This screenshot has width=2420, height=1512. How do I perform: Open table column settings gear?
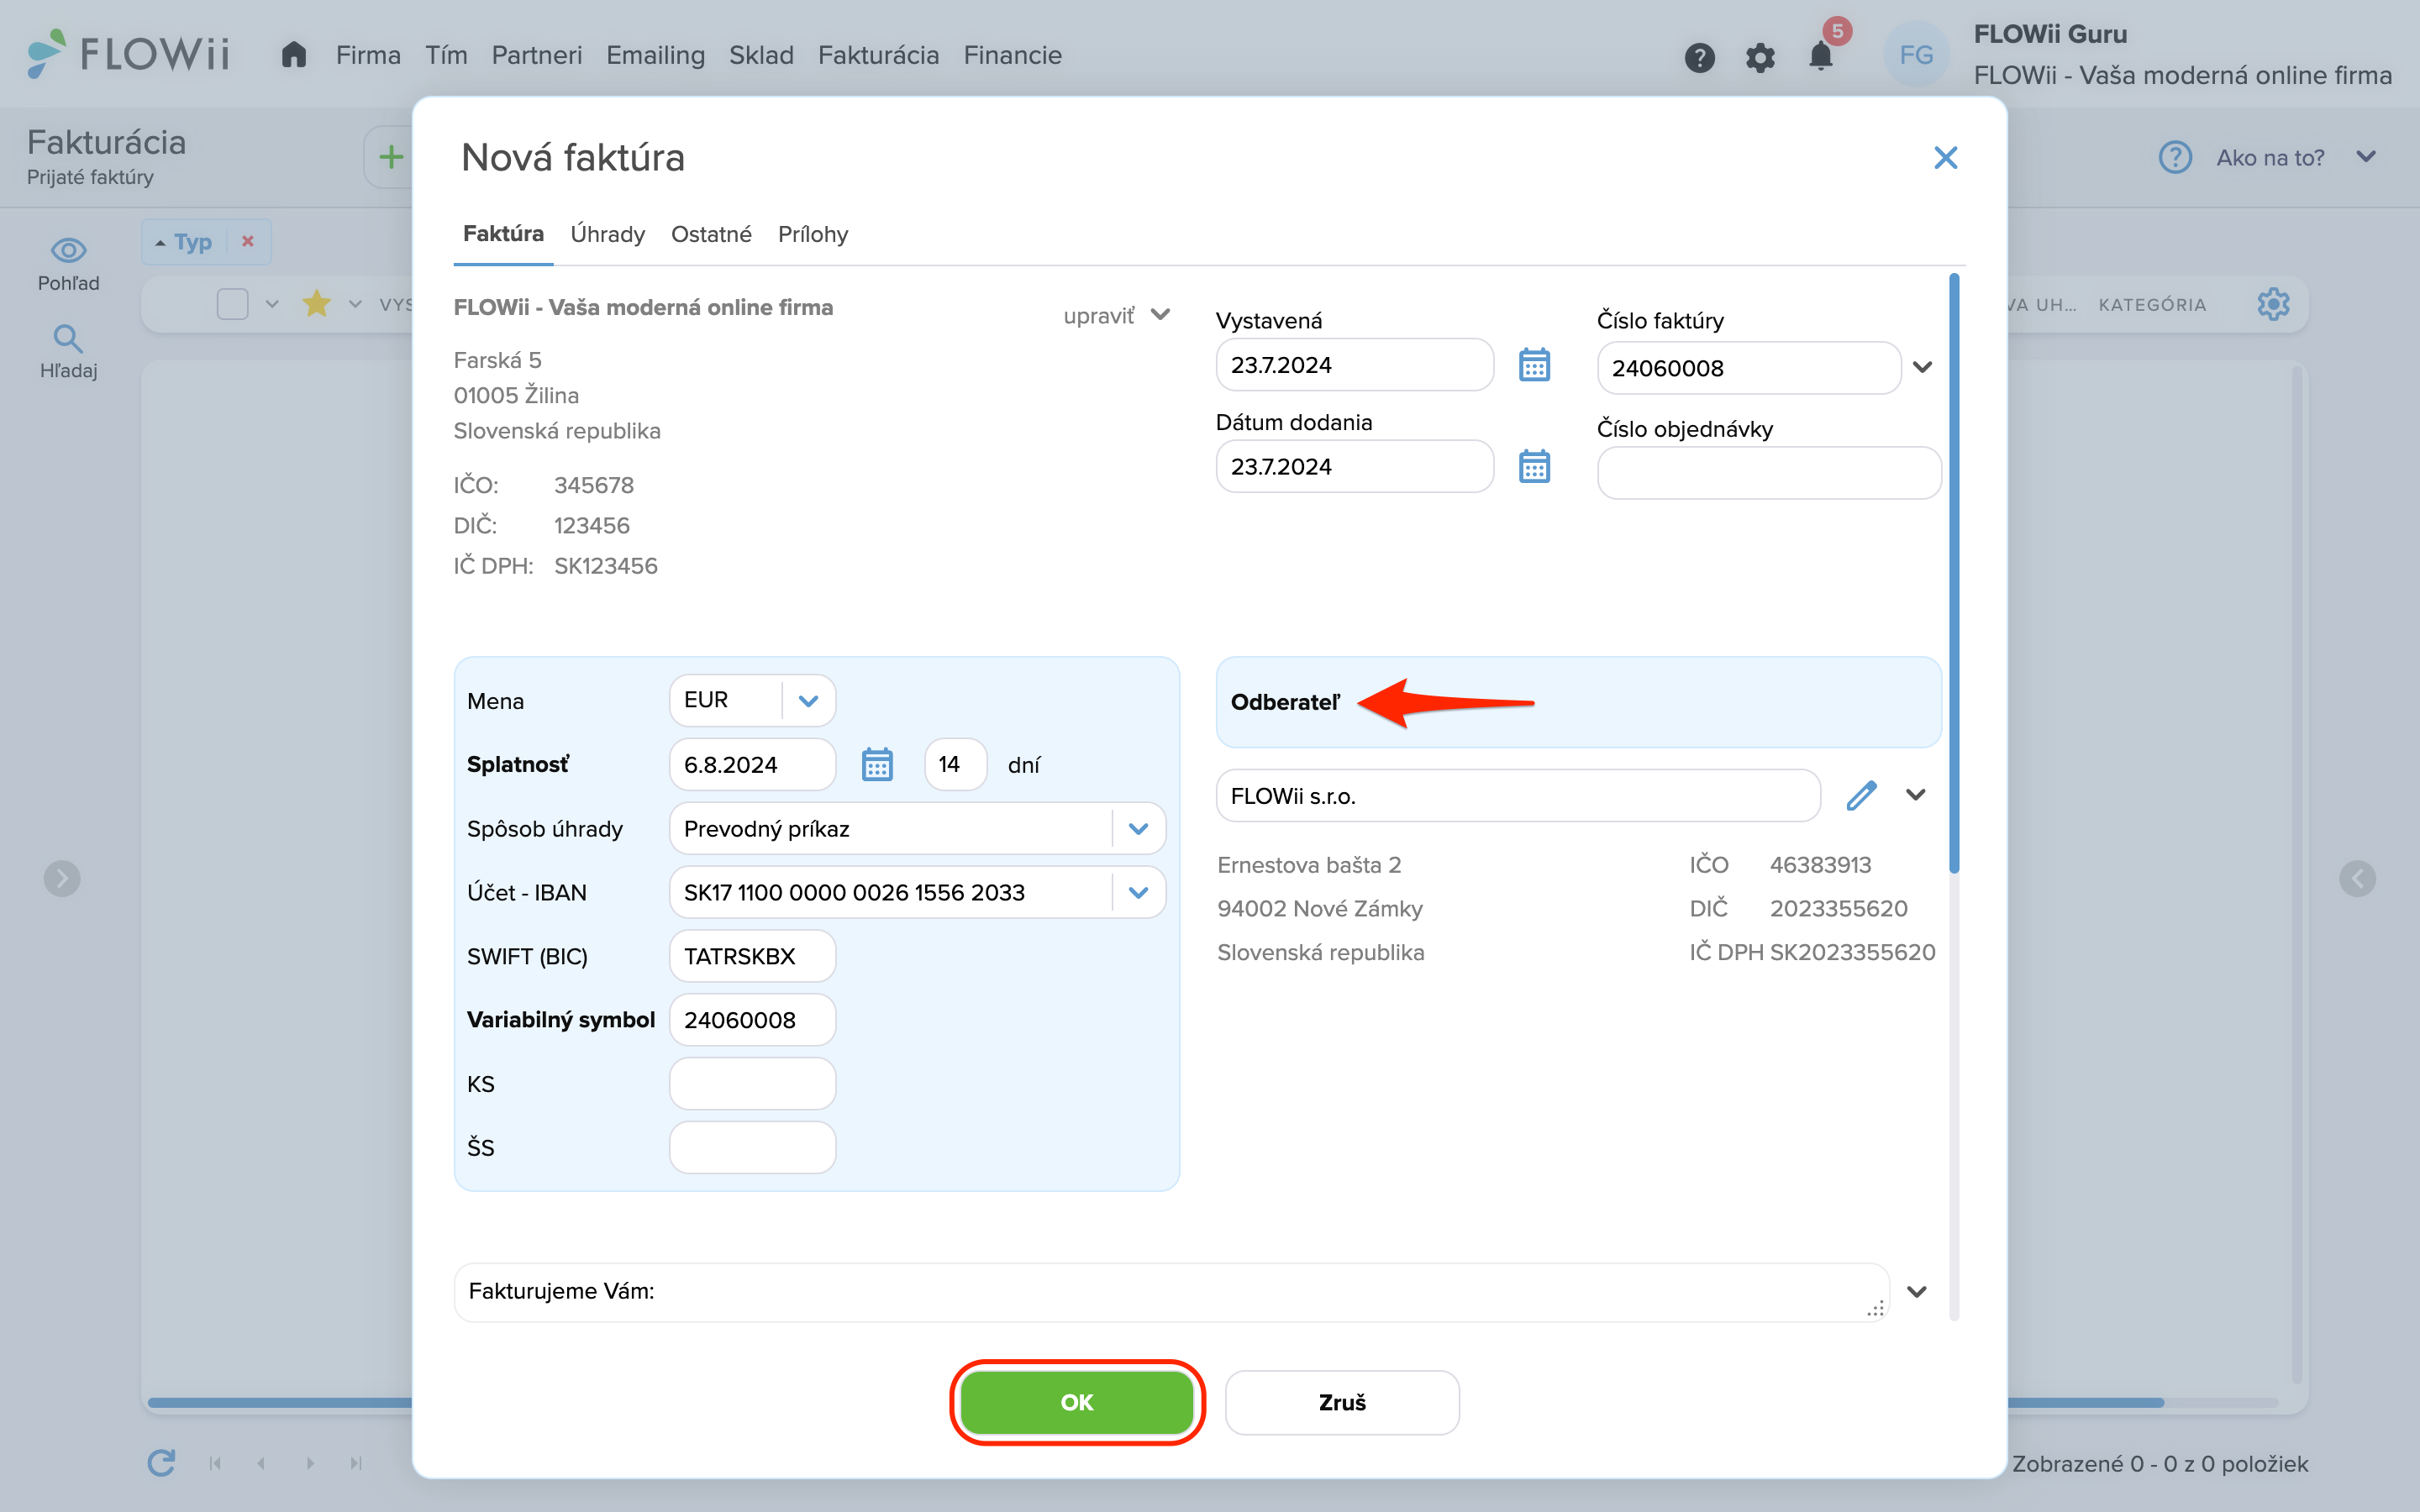(x=2273, y=304)
